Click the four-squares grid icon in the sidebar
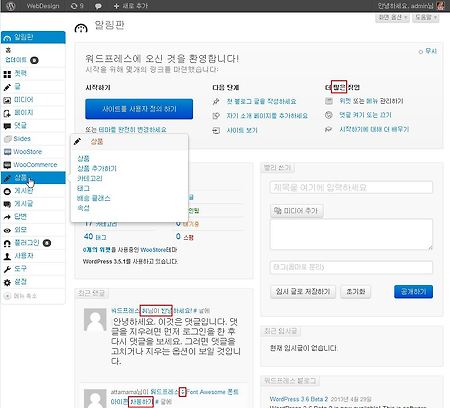 [7, 74]
